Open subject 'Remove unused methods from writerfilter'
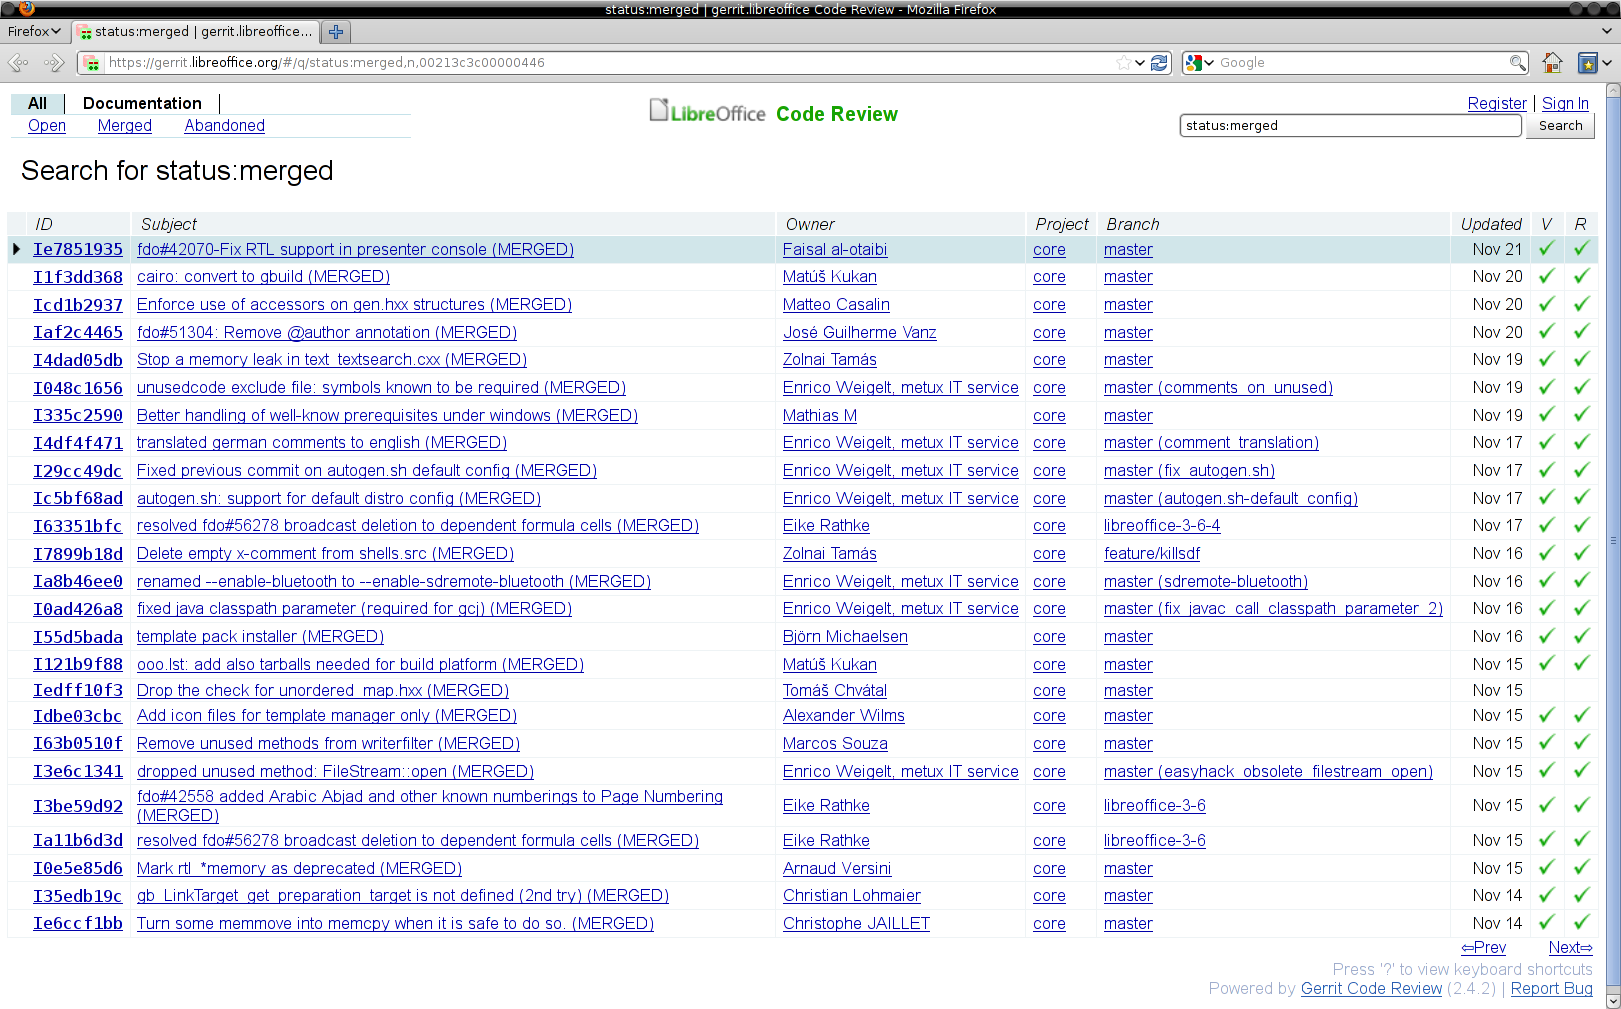Image resolution: width=1621 pixels, height=1009 pixels. coord(328,743)
